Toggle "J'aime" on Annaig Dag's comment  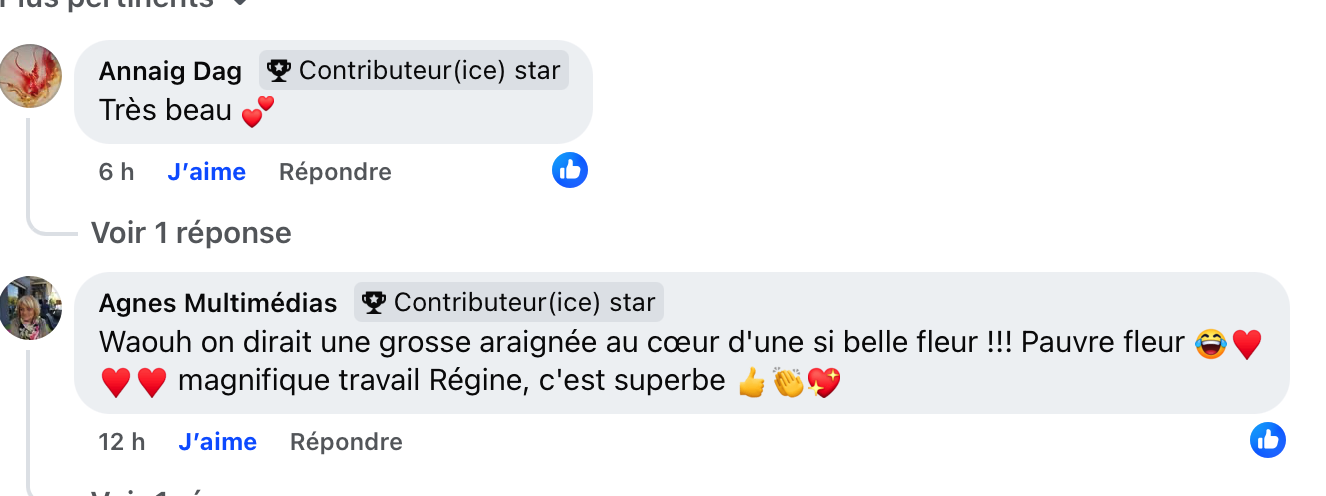coord(206,172)
